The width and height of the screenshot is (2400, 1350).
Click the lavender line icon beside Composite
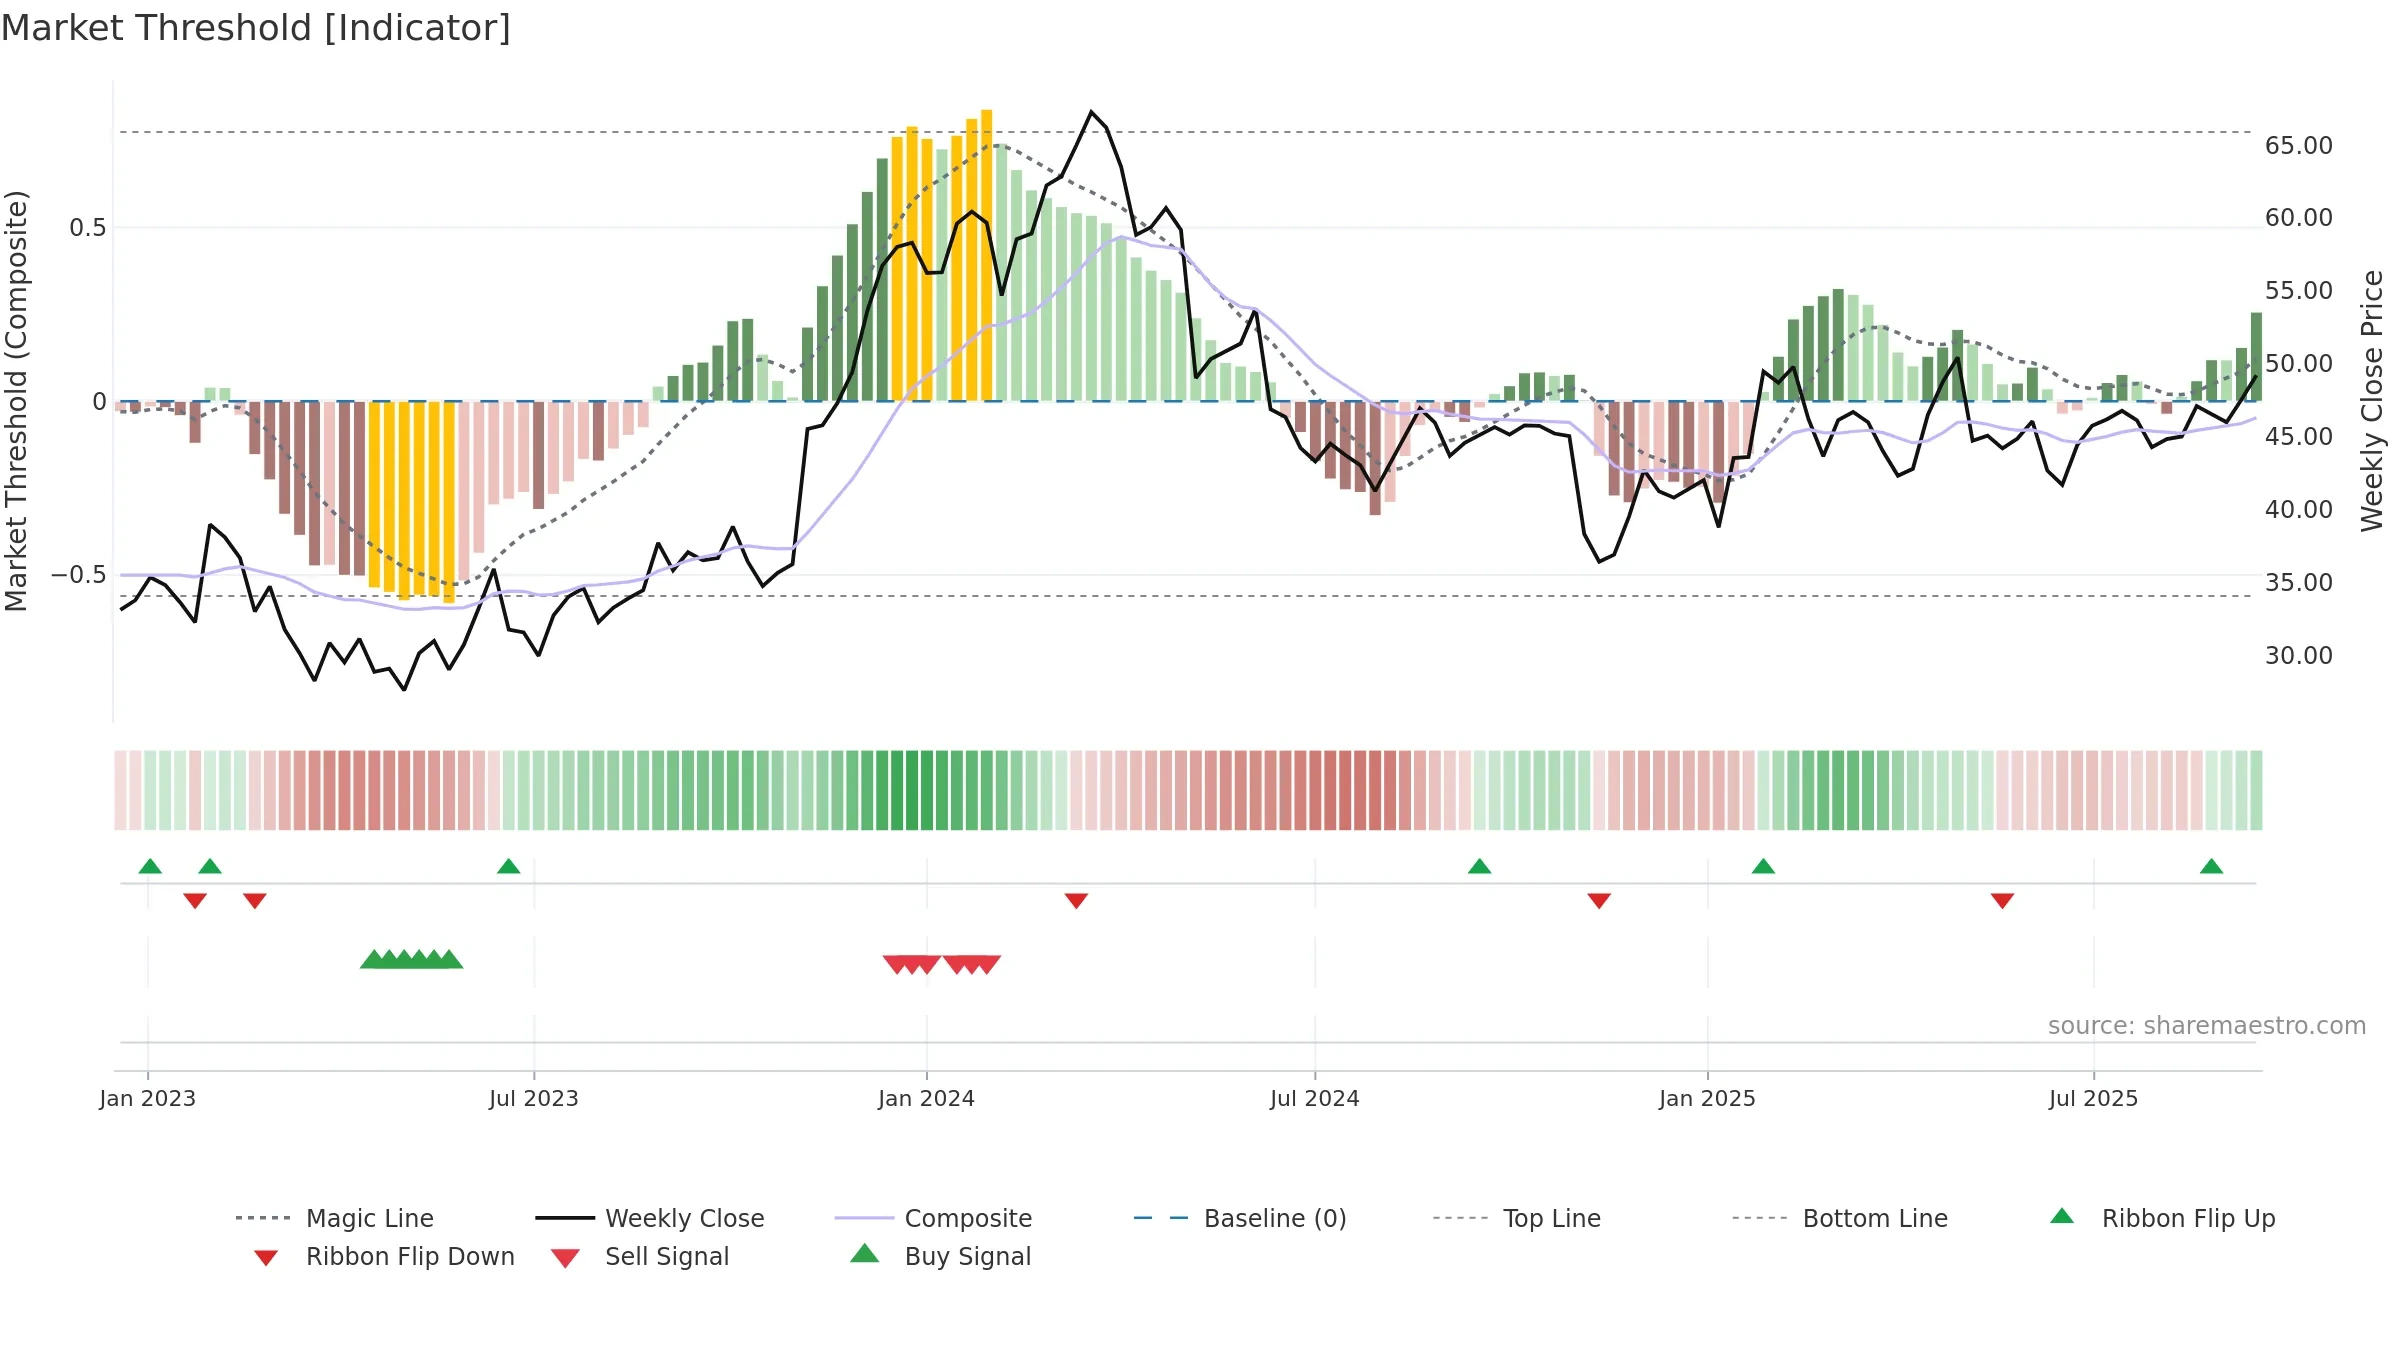point(864,1218)
